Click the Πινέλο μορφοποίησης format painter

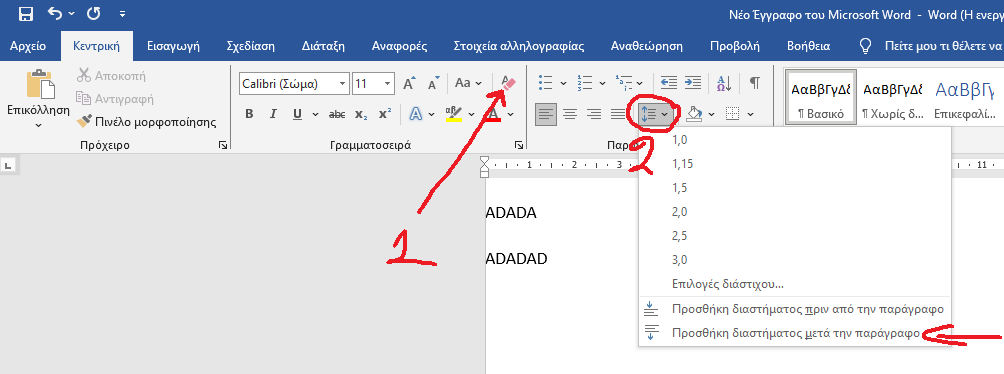(x=146, y=122)
